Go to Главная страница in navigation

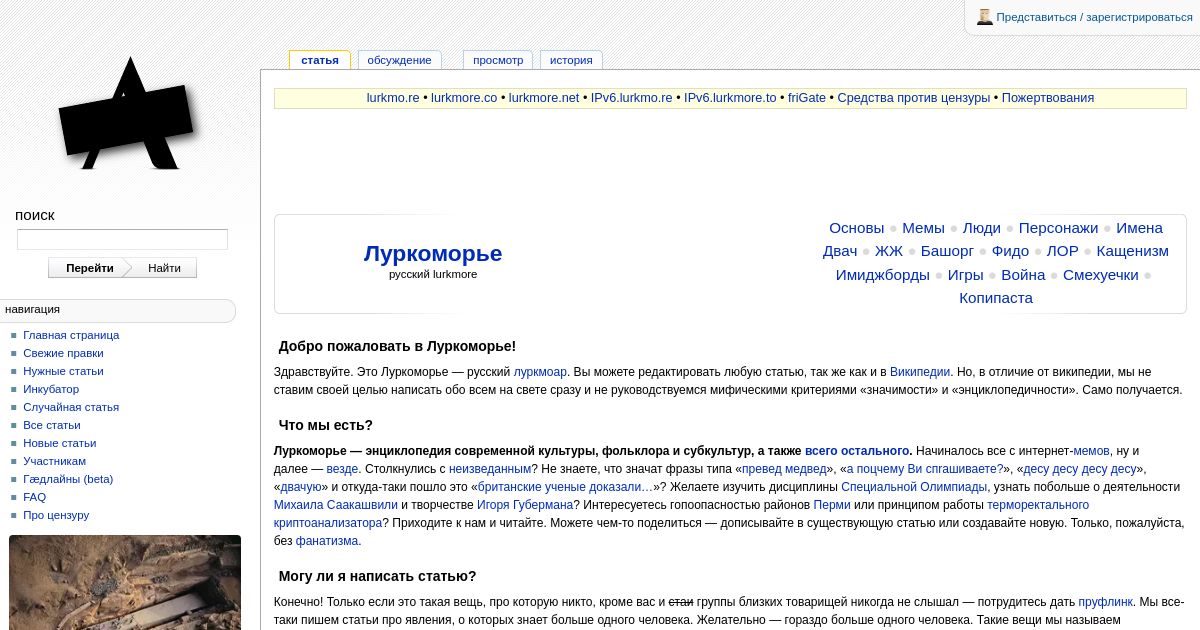click(71, 335)
